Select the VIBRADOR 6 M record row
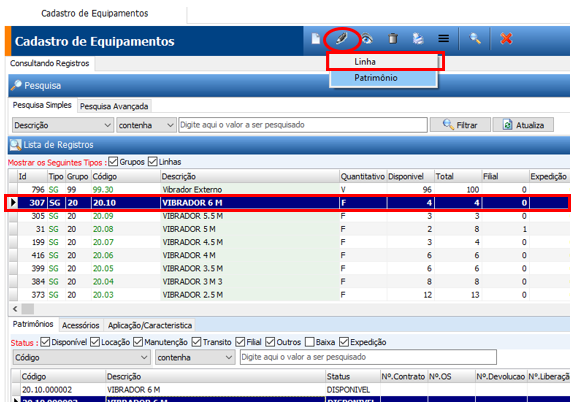Screen dimensions: 577x402 pos(289,203)
